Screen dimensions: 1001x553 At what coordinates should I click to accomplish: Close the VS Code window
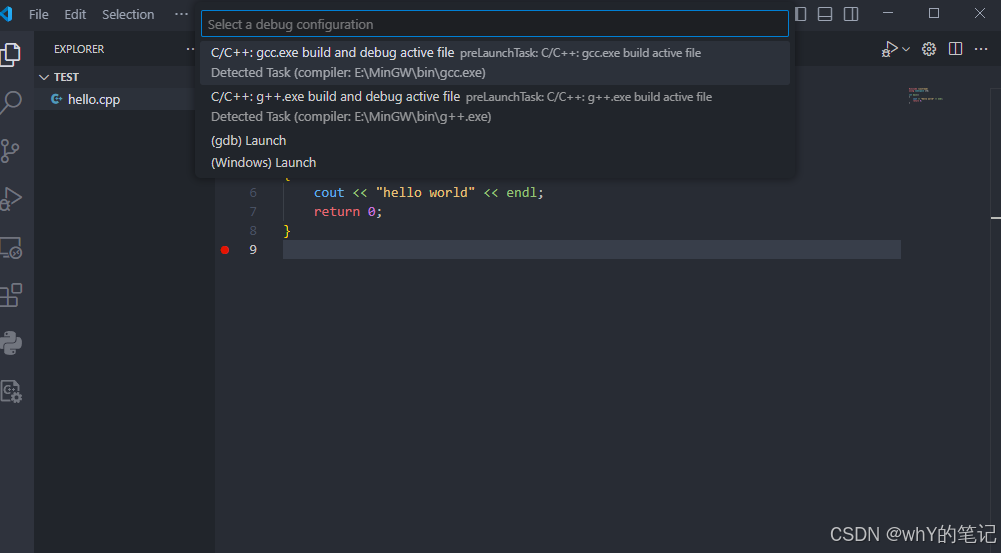[x=980, y=13]
